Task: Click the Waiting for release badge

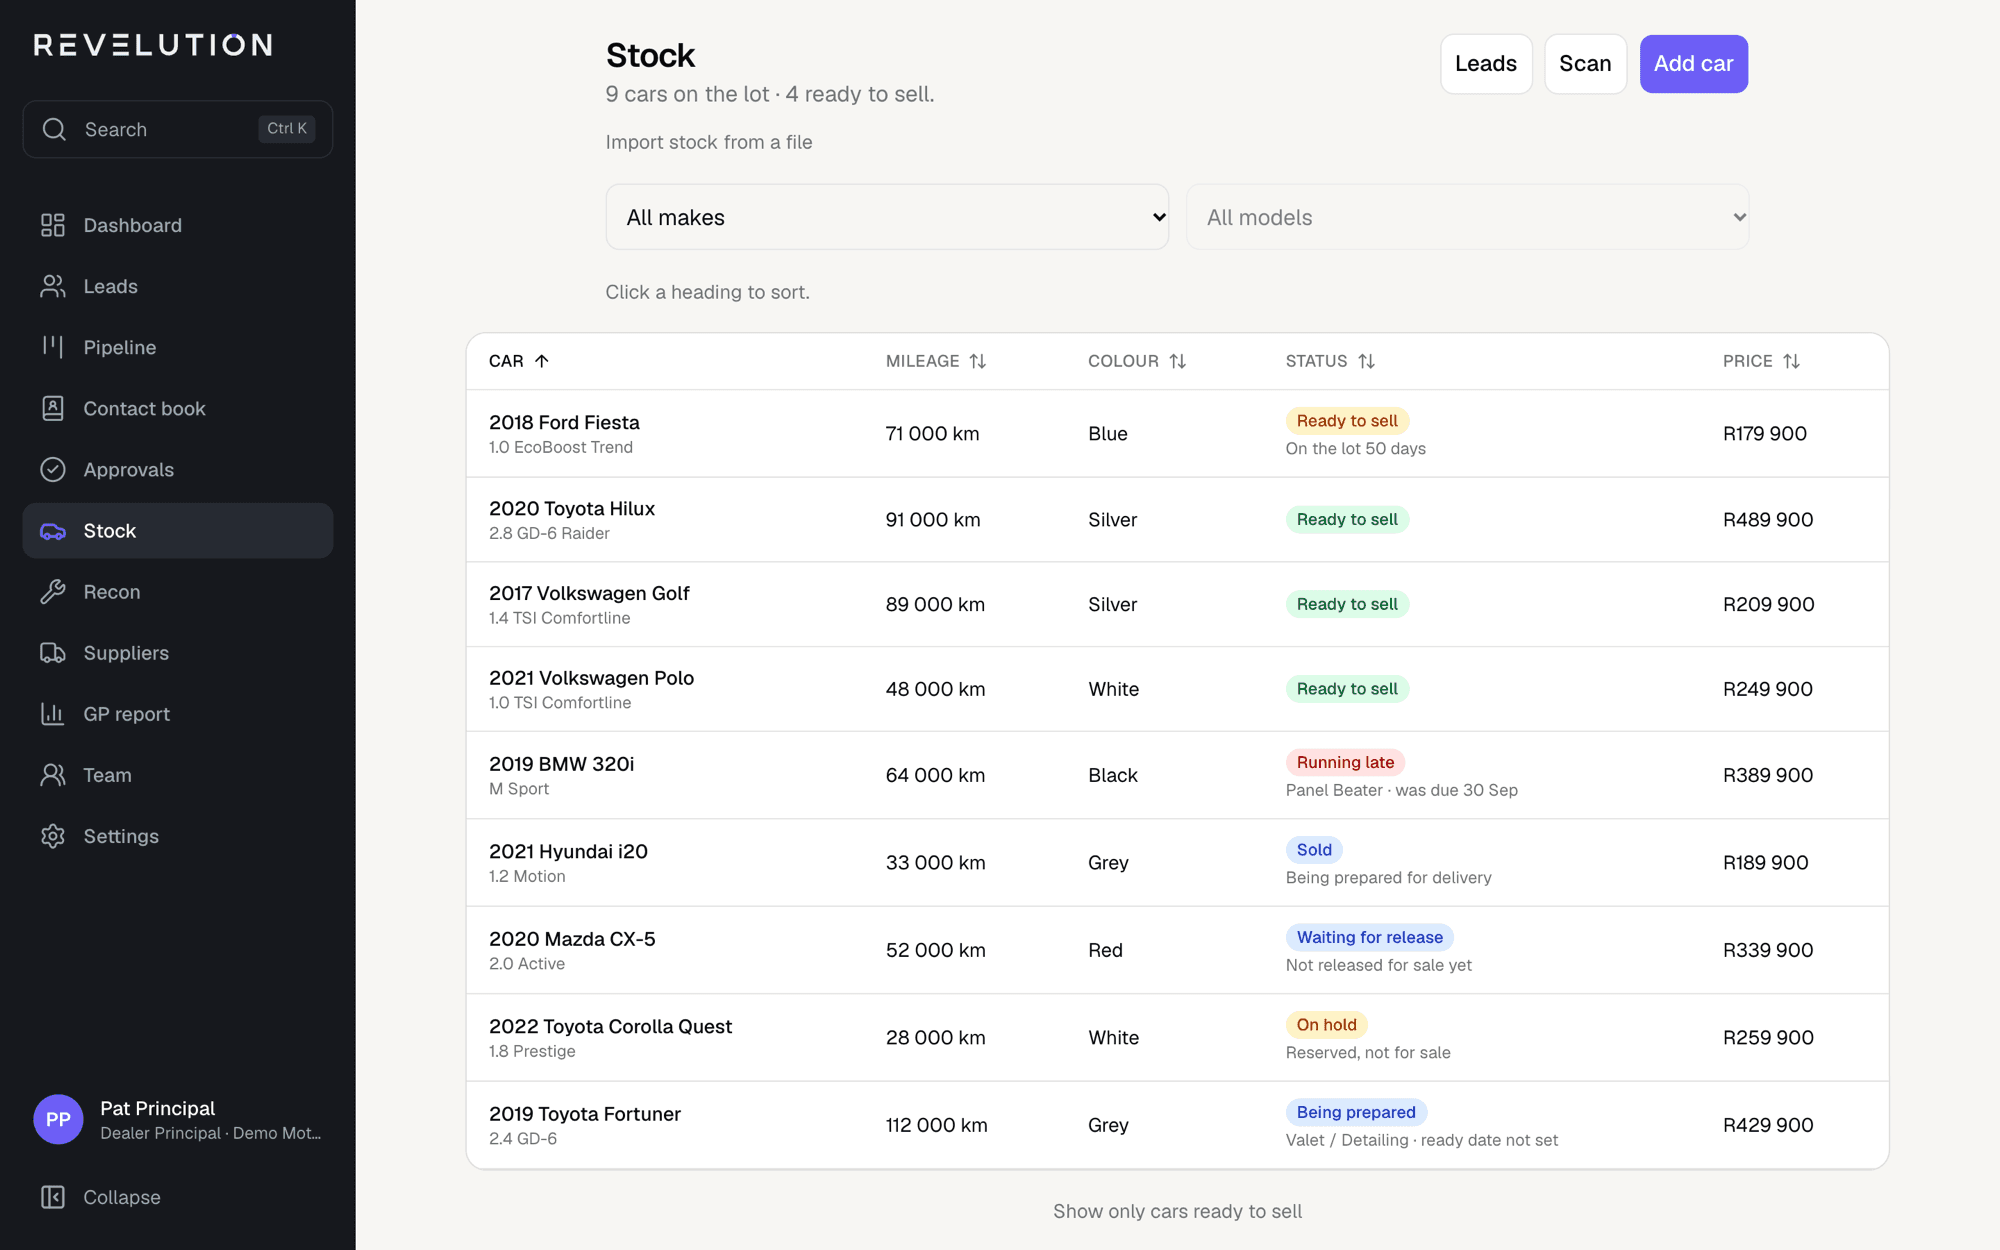Action: coord(1369,937)
